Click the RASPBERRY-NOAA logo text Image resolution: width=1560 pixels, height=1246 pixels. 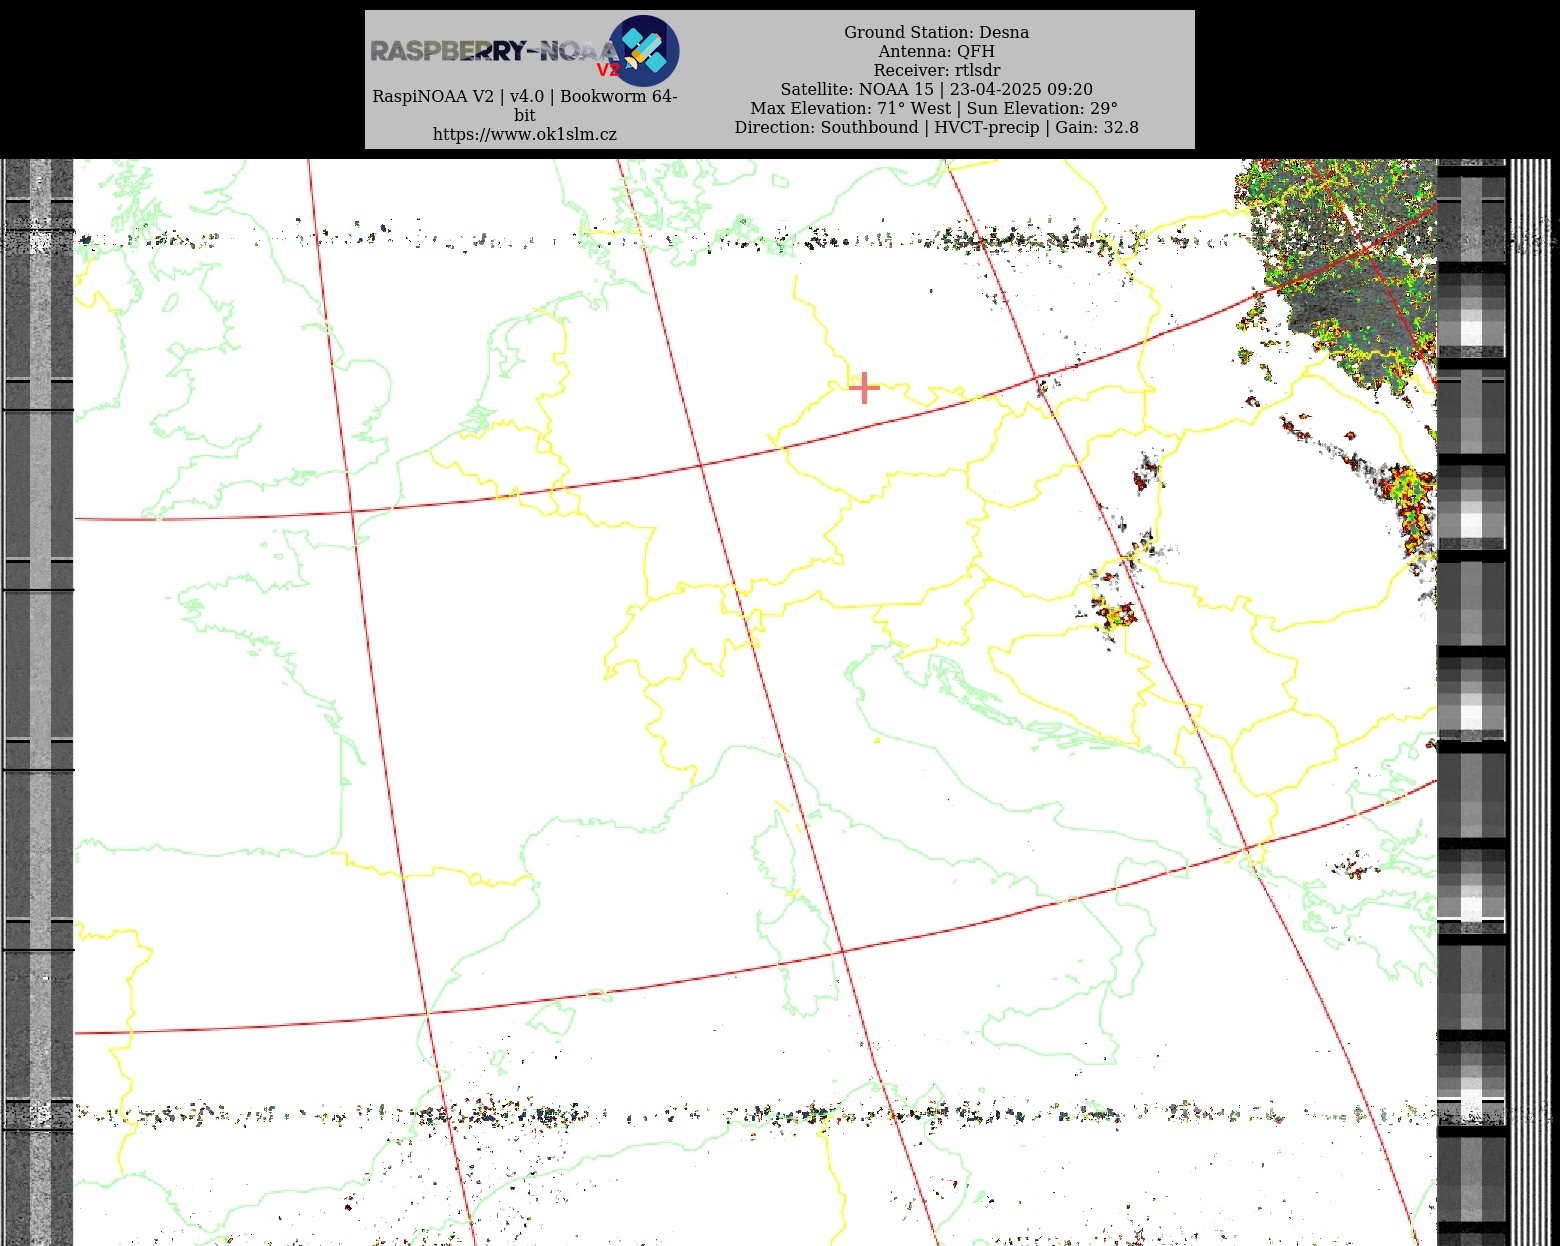[496, 51]
